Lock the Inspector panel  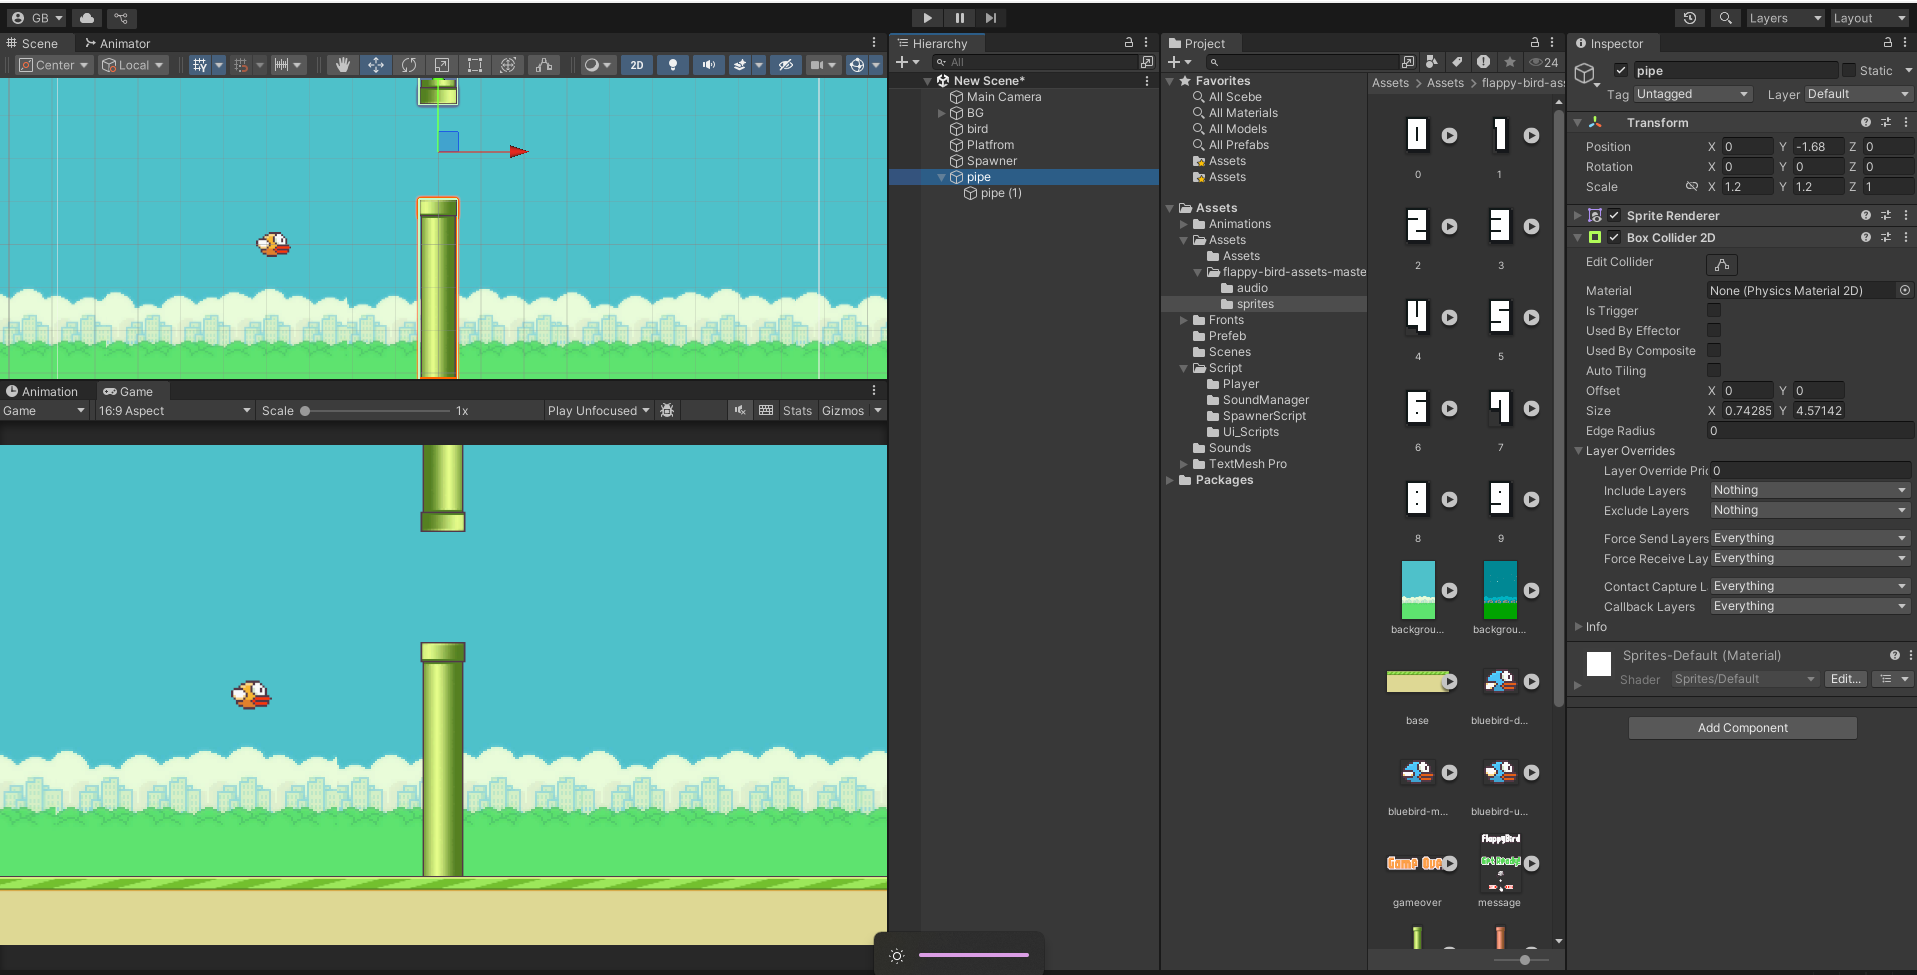click(1887, 43)
